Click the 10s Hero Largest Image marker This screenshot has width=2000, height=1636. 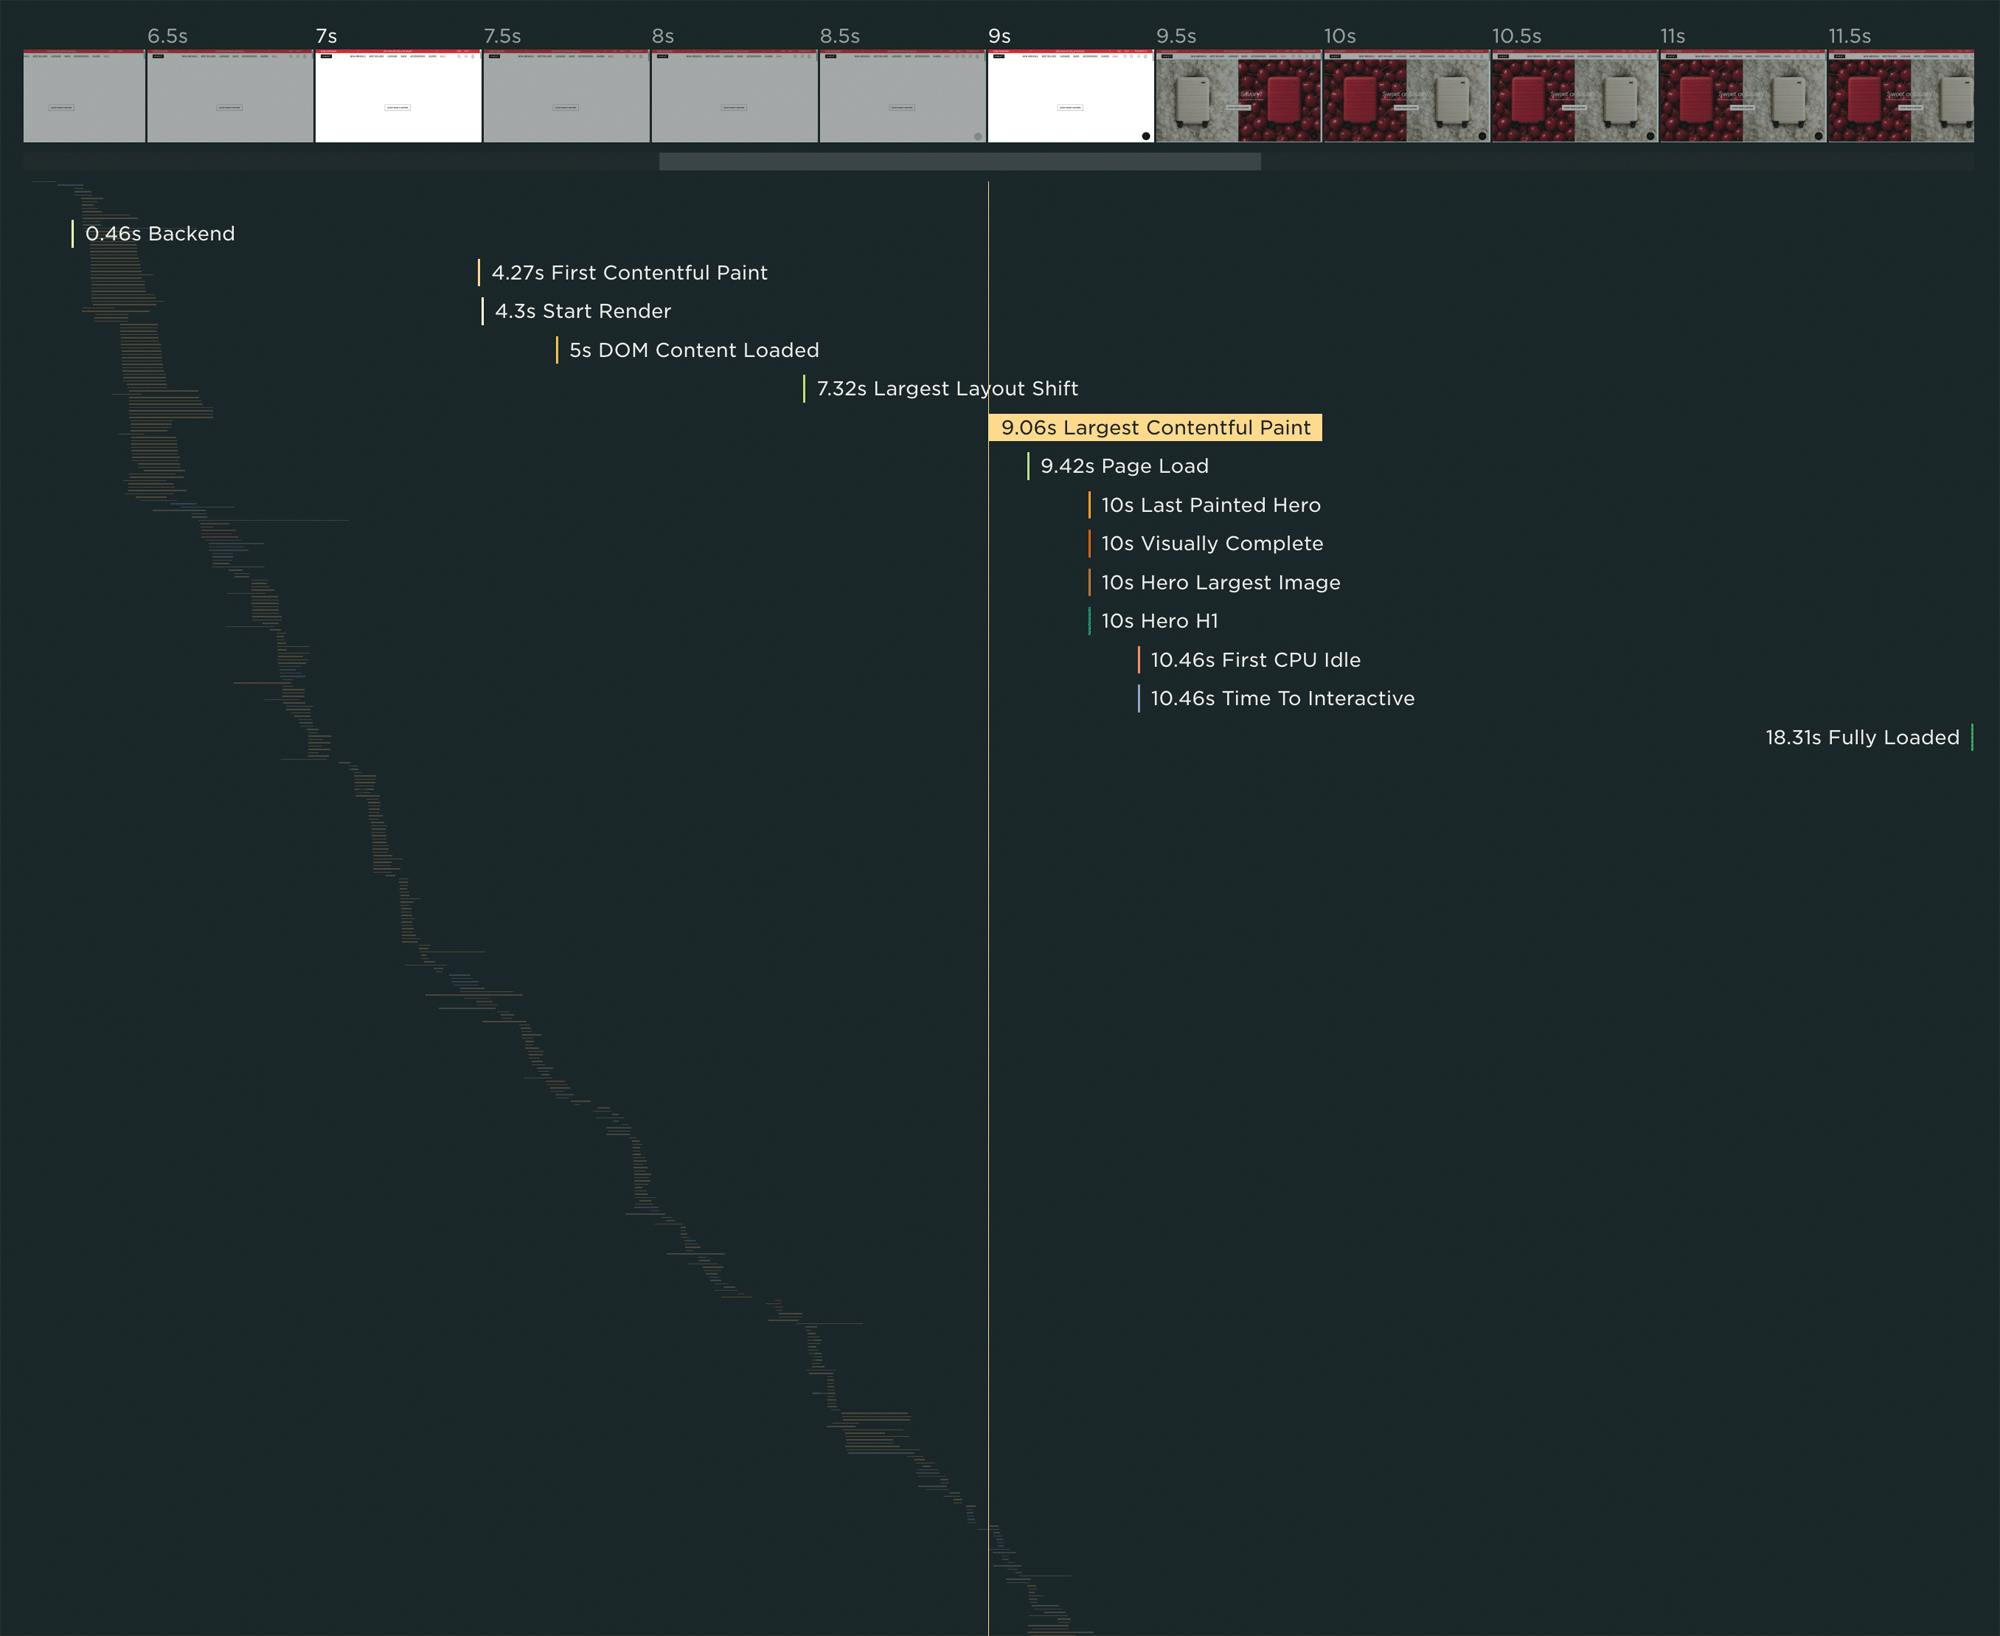(1220, 583)
